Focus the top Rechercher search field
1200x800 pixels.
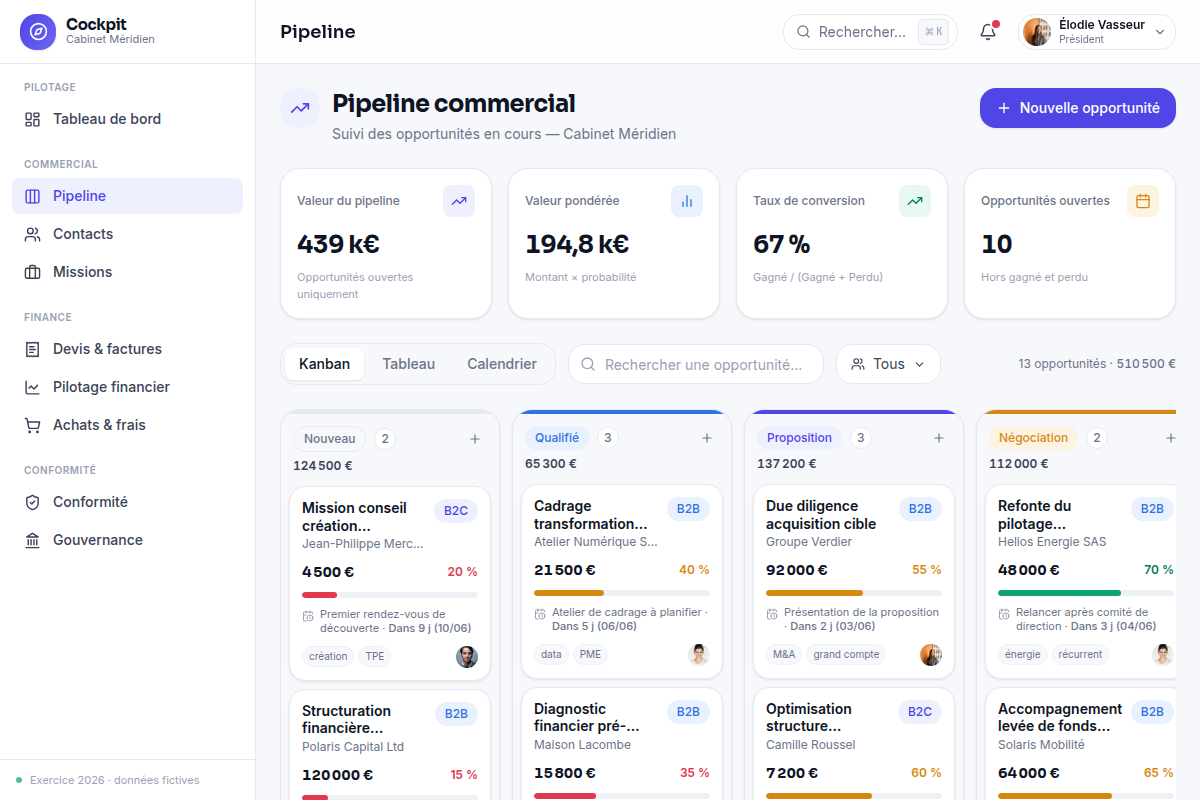[870, 32]
